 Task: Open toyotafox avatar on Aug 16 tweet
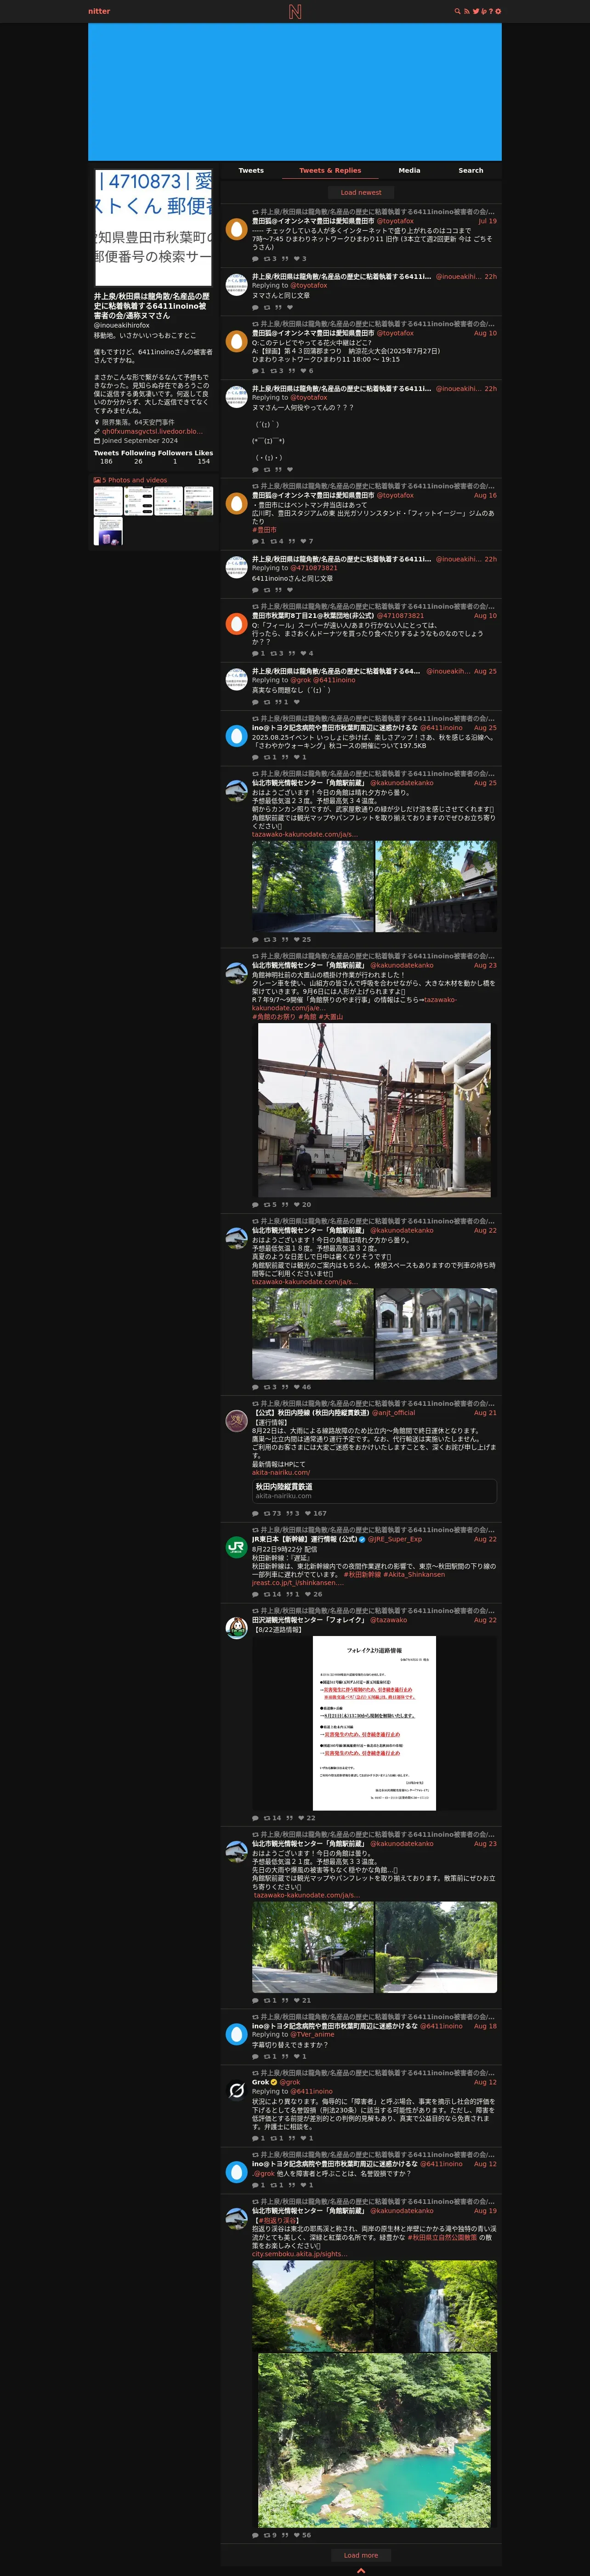[236, 503]
